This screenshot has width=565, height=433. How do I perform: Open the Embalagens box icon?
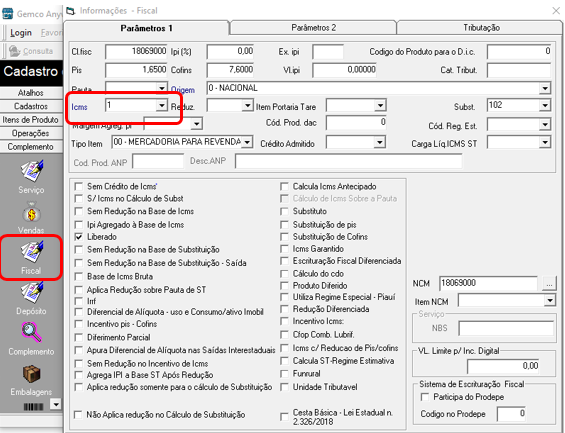(x=31, y=374)
